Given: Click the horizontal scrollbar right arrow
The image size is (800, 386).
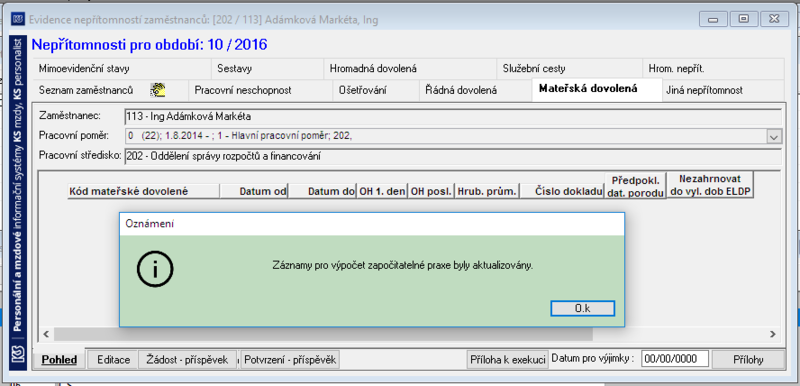Looking at the screenshot, I should [x=773, y=334].
